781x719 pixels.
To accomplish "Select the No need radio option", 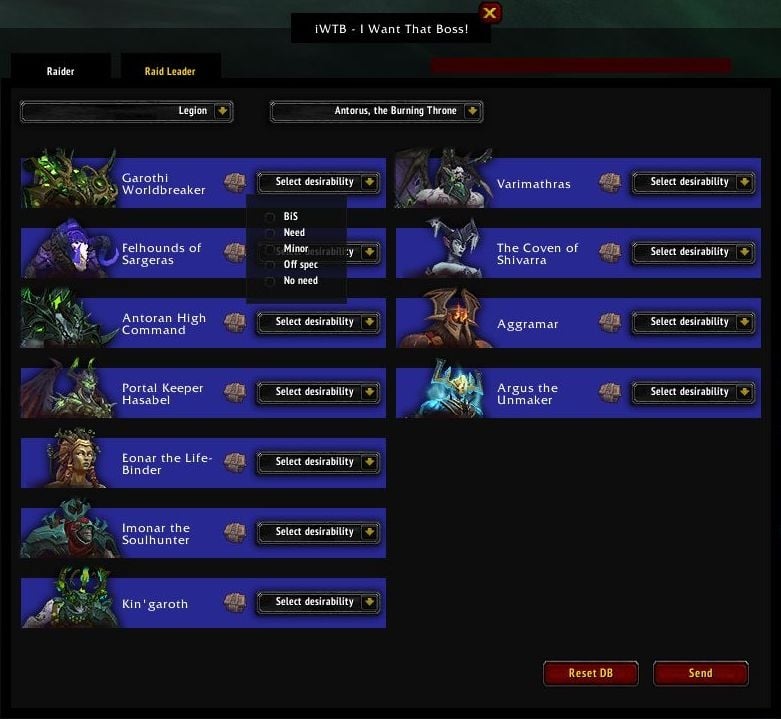I will [x=269, y=281].
